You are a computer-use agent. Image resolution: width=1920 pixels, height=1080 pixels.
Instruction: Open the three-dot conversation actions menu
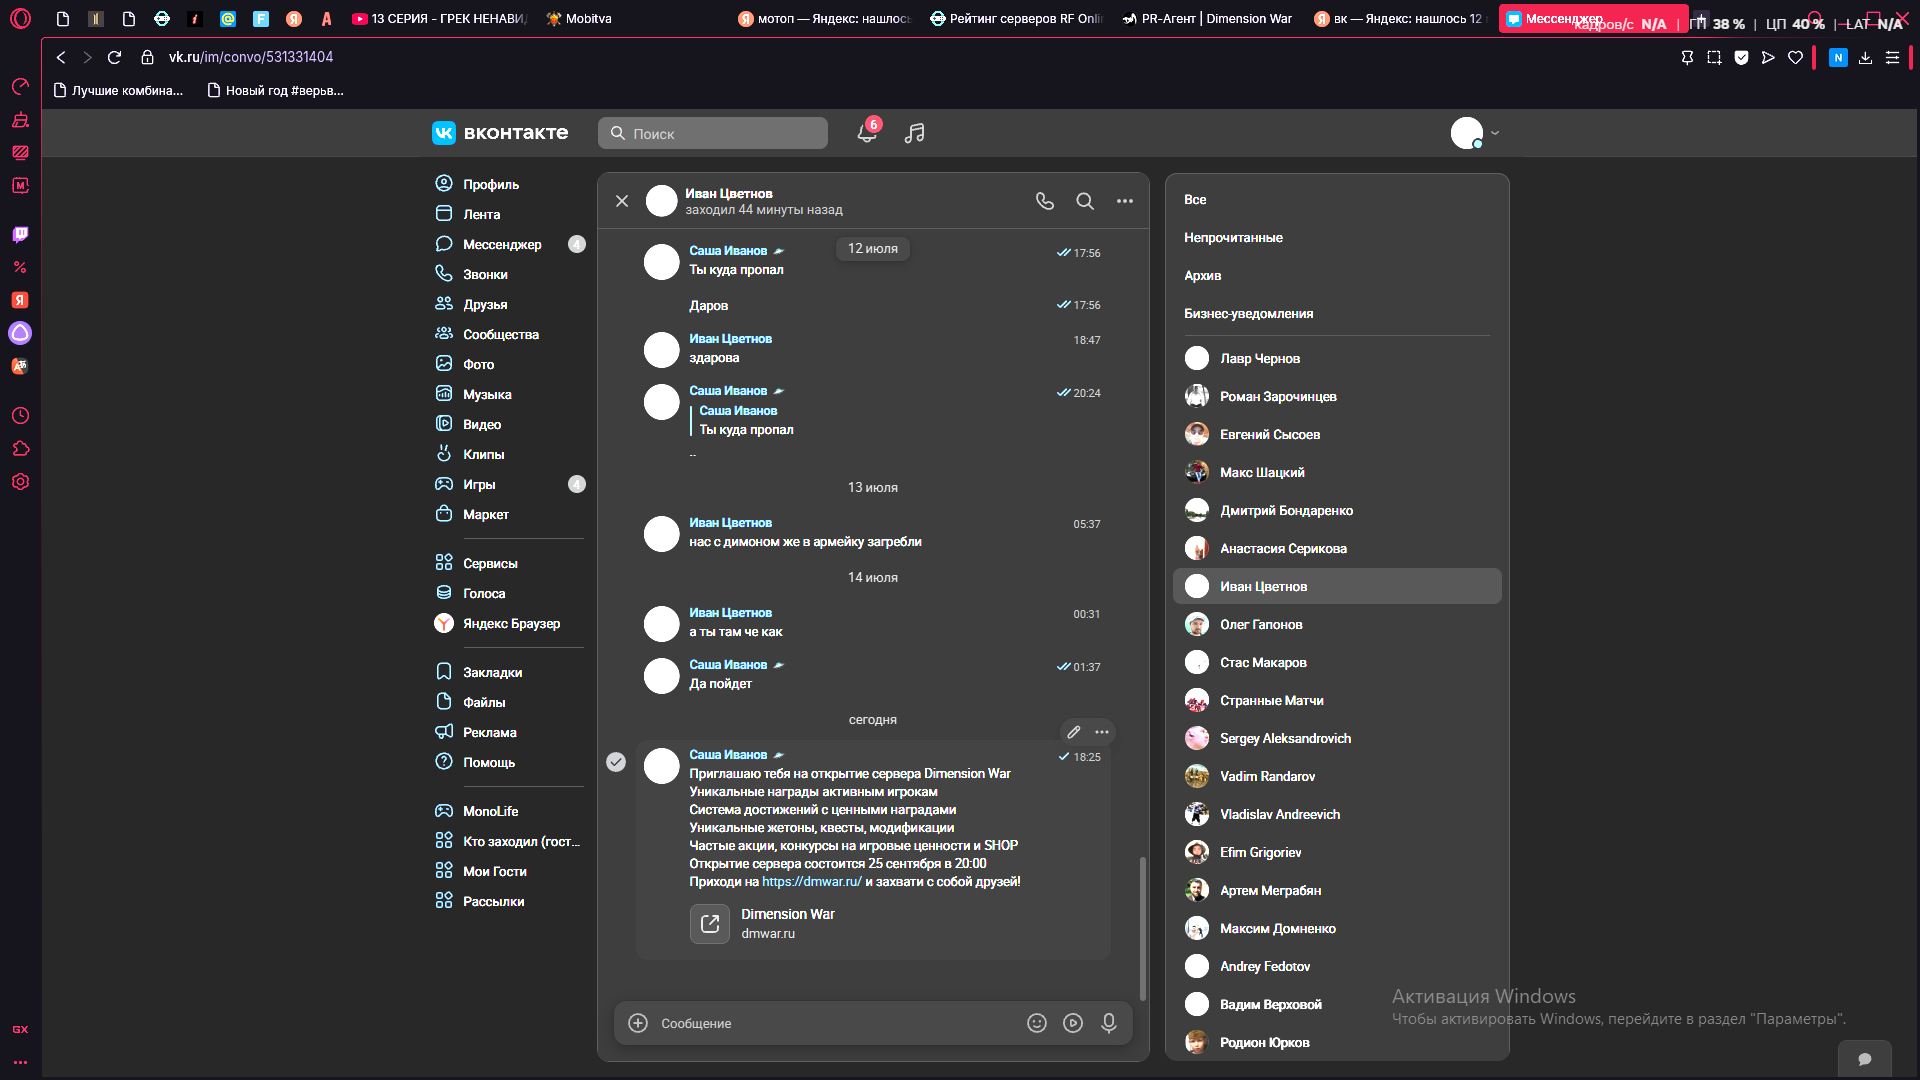coord(1125,201)
